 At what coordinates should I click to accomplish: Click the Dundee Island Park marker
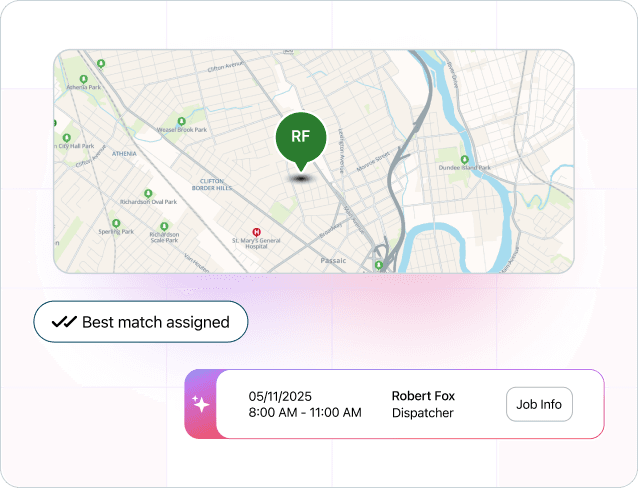(463, 160)
